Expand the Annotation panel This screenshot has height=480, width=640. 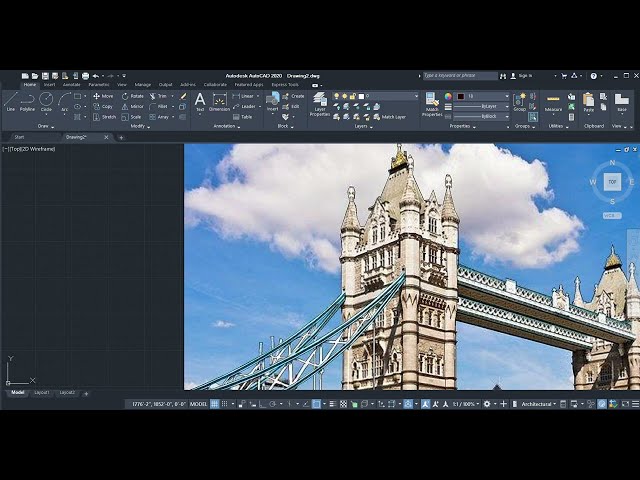click(x=227, y=127)
